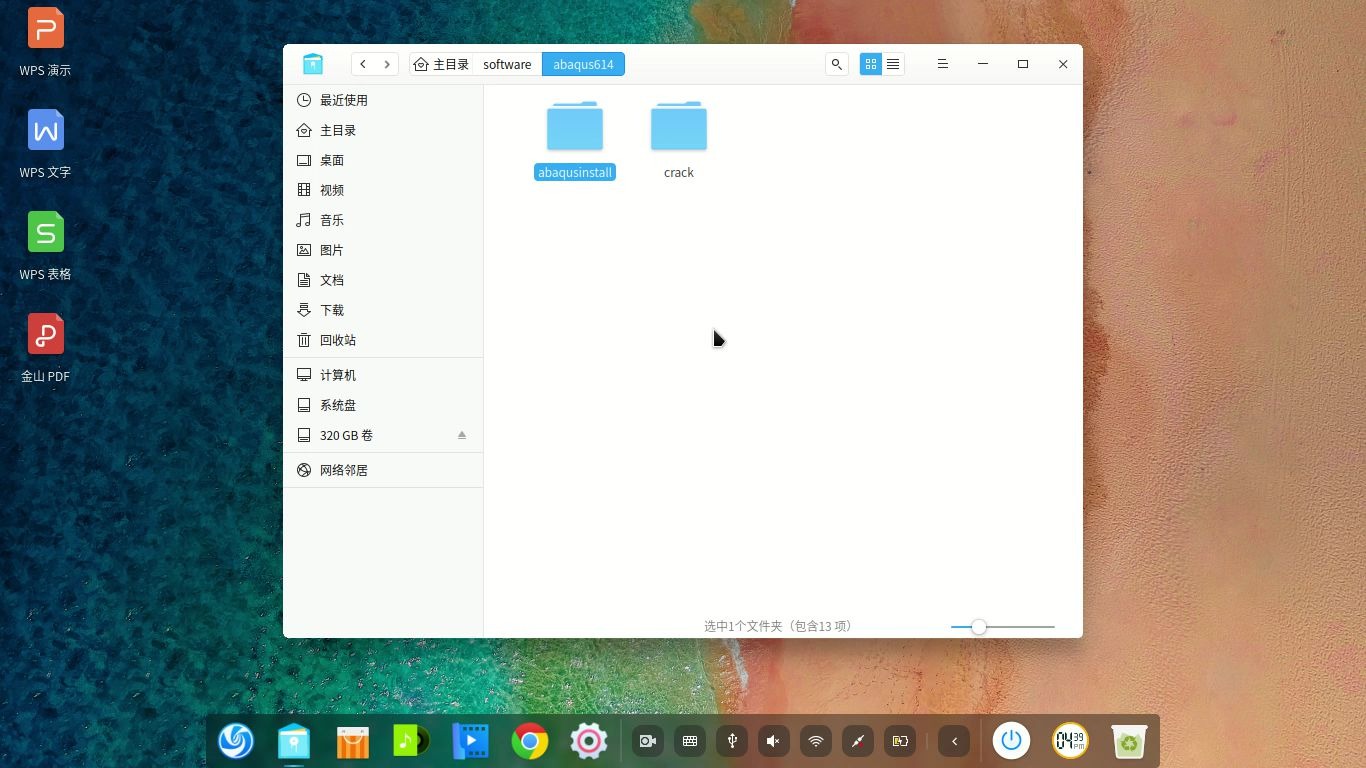Open 主目录 in the sidebar

[x=383, y=130]
